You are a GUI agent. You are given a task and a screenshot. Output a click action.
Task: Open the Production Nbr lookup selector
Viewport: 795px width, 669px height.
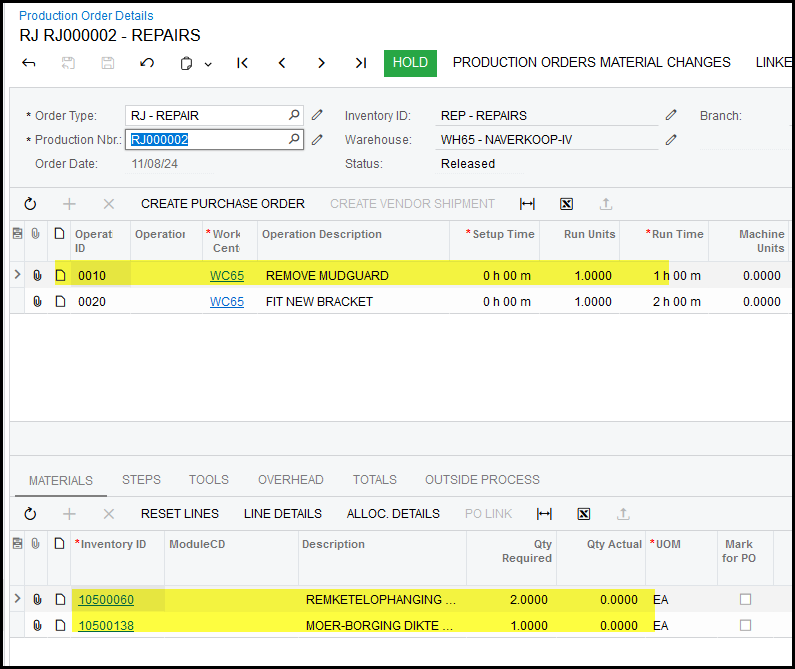(x=293, y=139)
